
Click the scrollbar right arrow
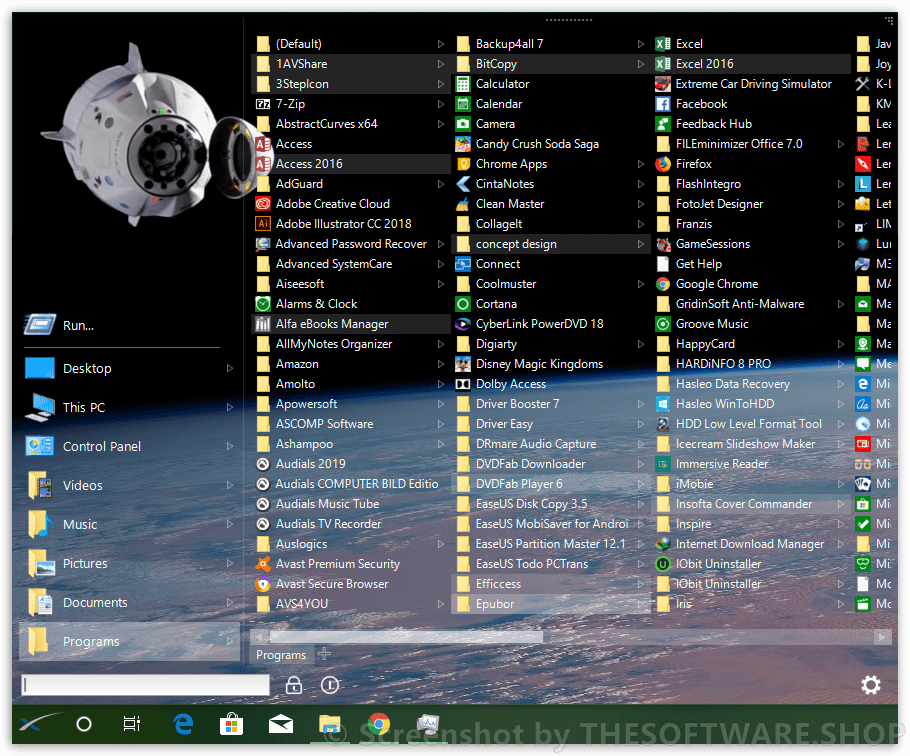coord(883,636)
